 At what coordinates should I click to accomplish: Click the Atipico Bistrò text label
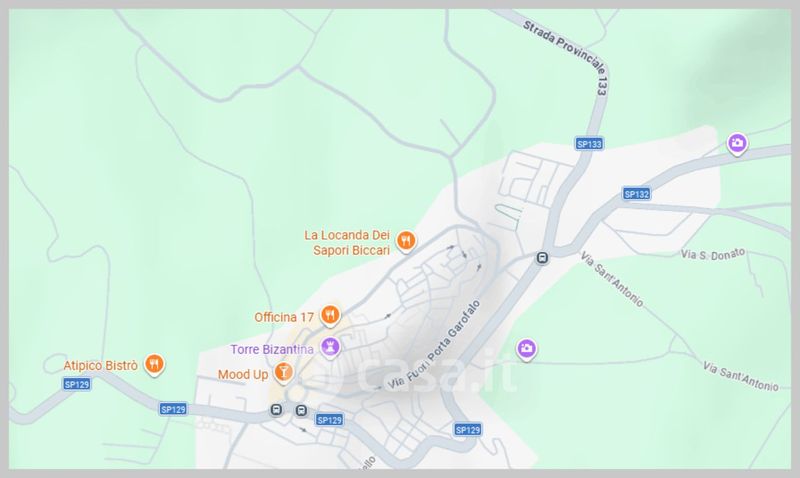pyautogui.click(x=101, y=366)
